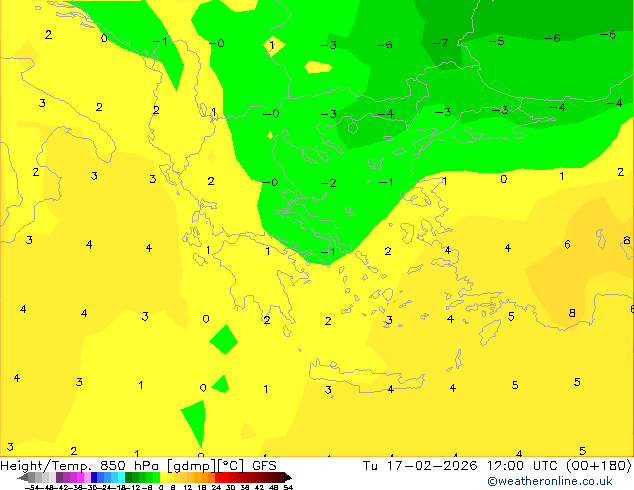The height and width of the screenshot is (490, 634).
Task: Click the "[°C]" unit label
Action: pos(231,466)
